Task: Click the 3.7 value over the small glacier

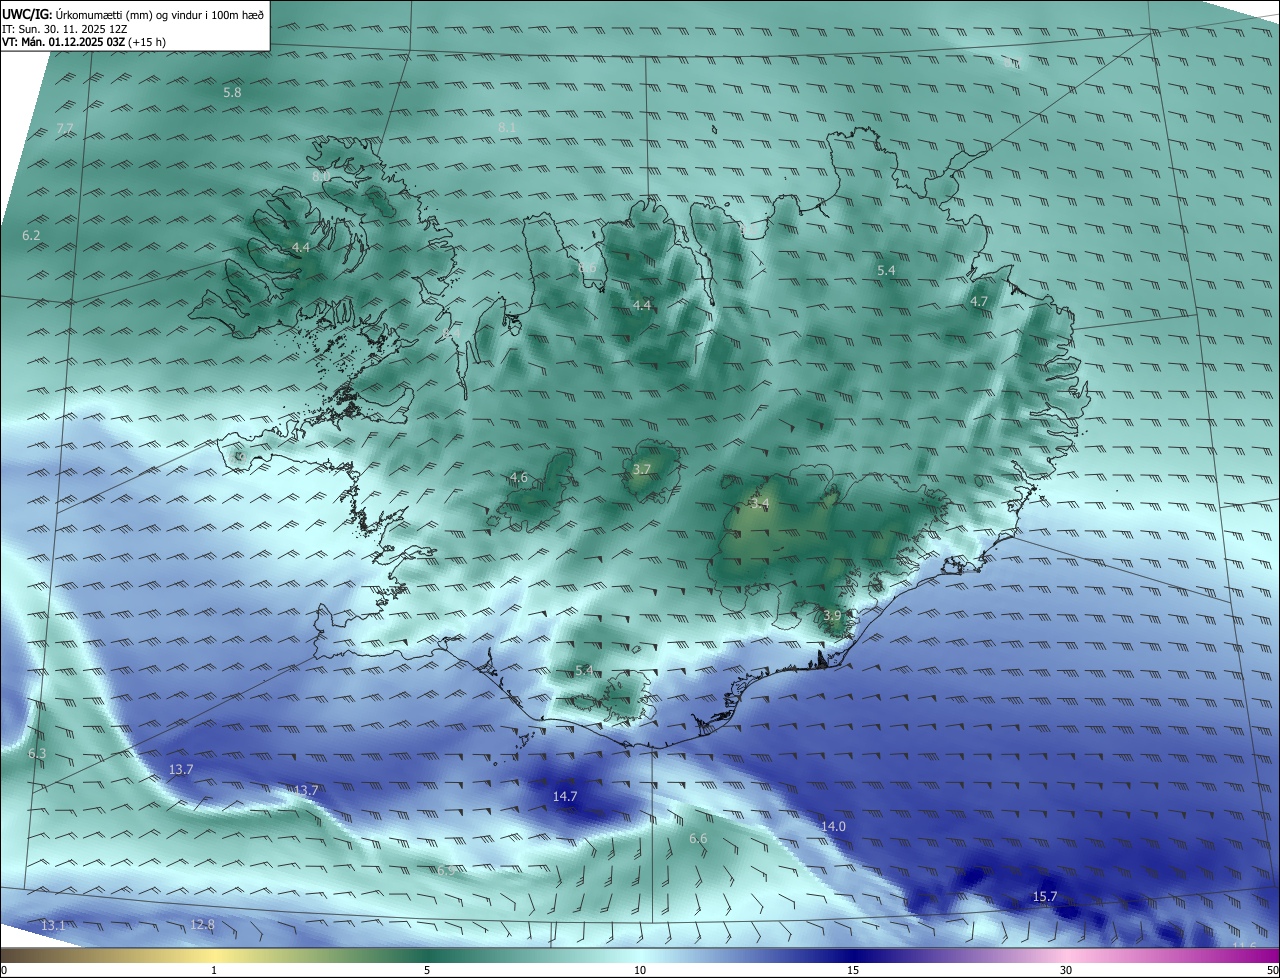Action: [x=642, y=469]
